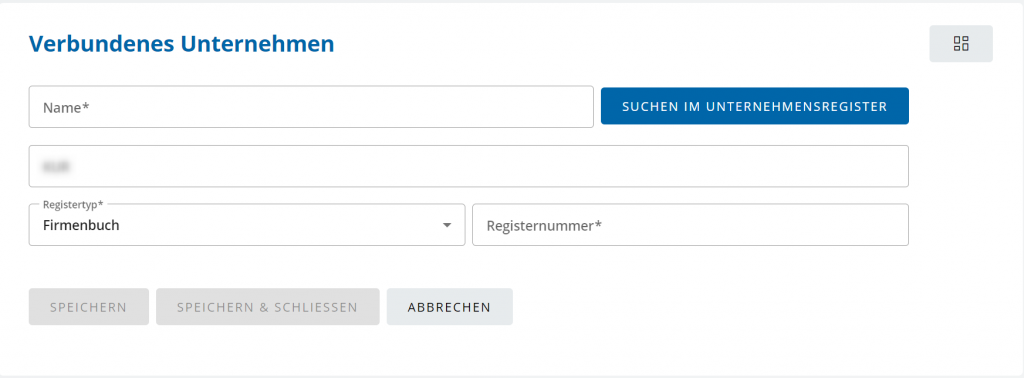Focus the Name* input field
1024x378 pixels.
tap(311, 107)
